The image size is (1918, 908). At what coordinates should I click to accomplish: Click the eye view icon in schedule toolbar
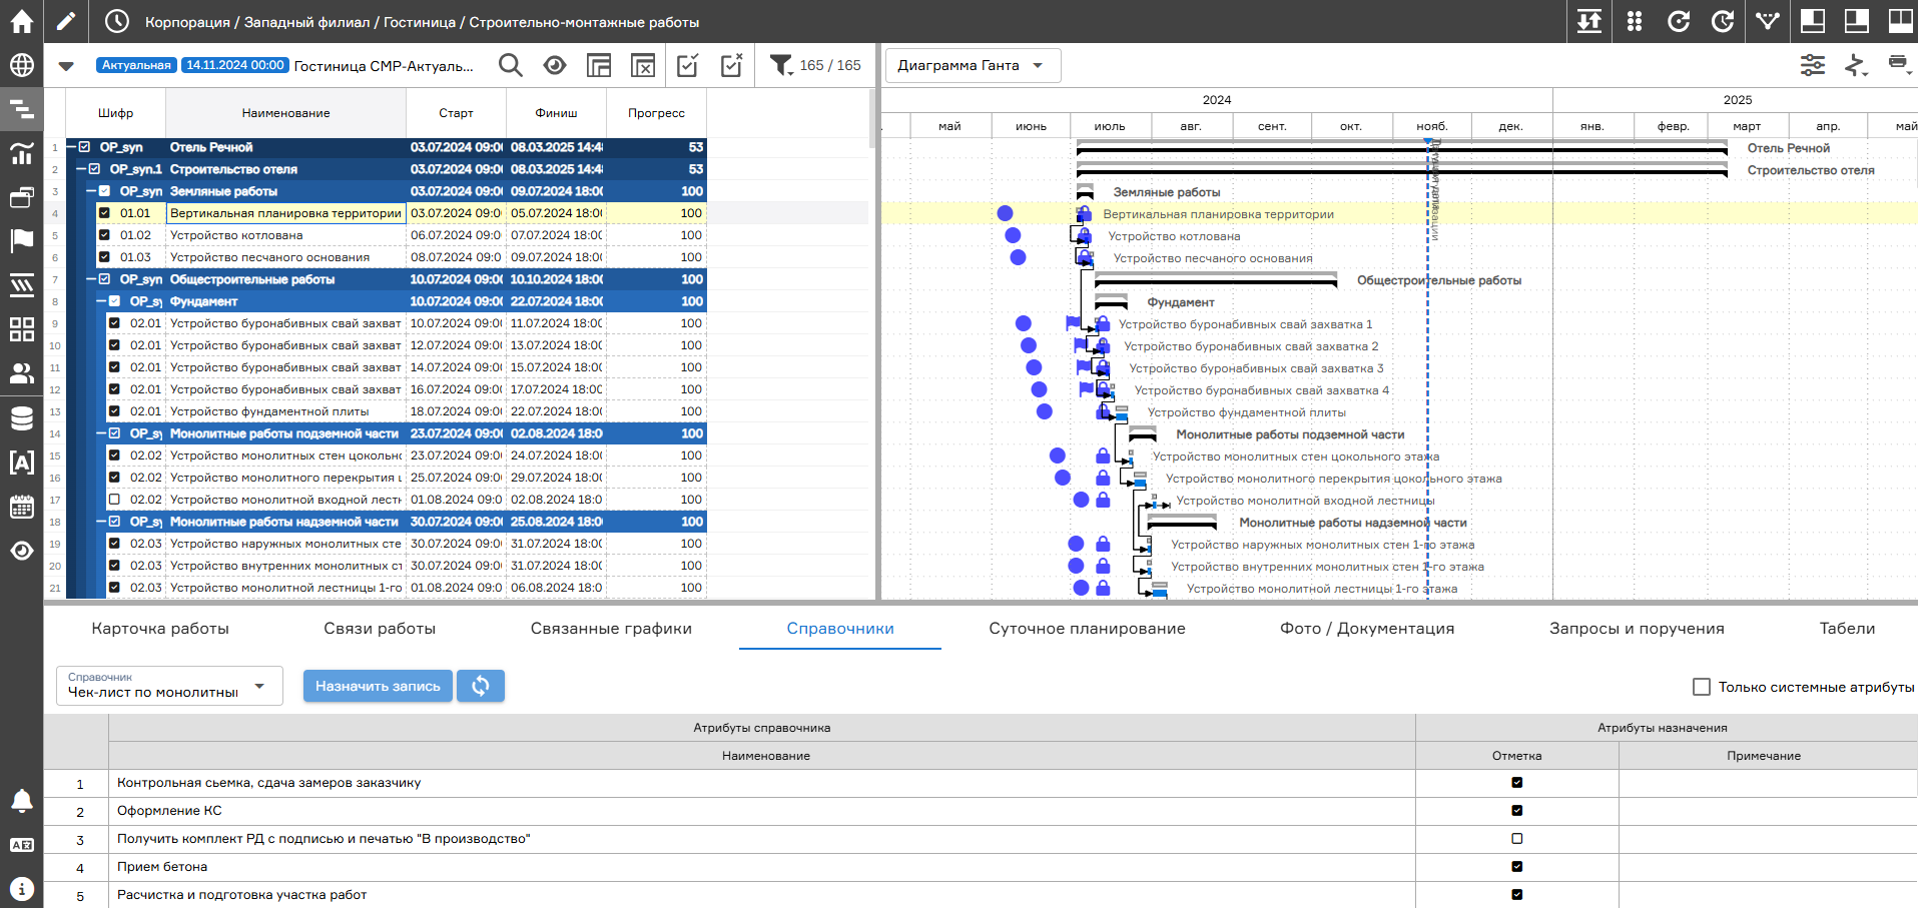pyautogui.click(x=554, y=66)
